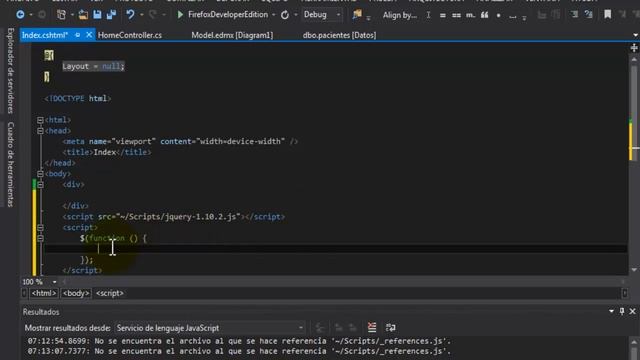Pin the Resultados panel with pushpin
The height and width of the screenshot is (360, 640).
pos(622,311)
